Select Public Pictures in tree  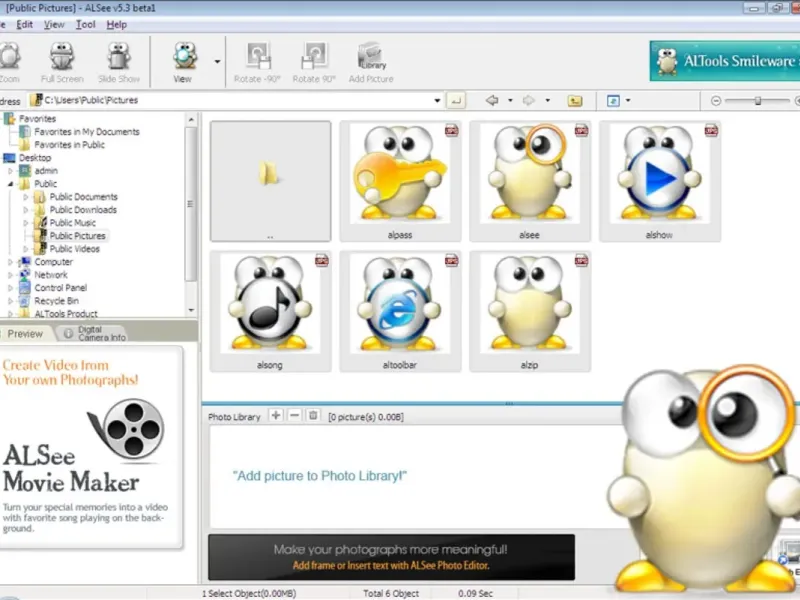click(78, 236)
